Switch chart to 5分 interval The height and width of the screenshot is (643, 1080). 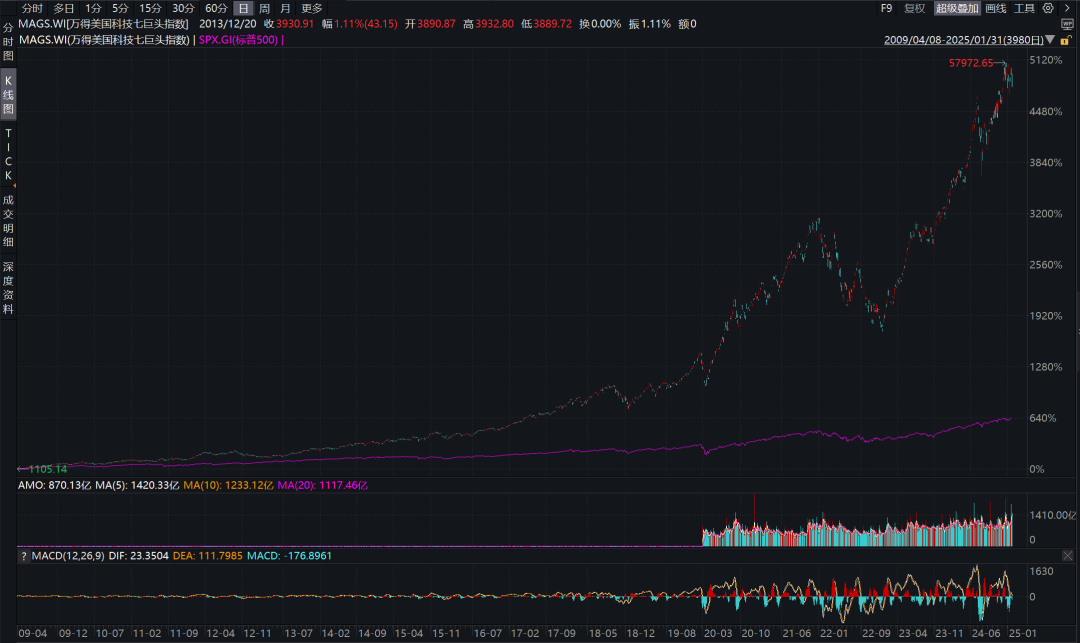click(x=120, y=8)
